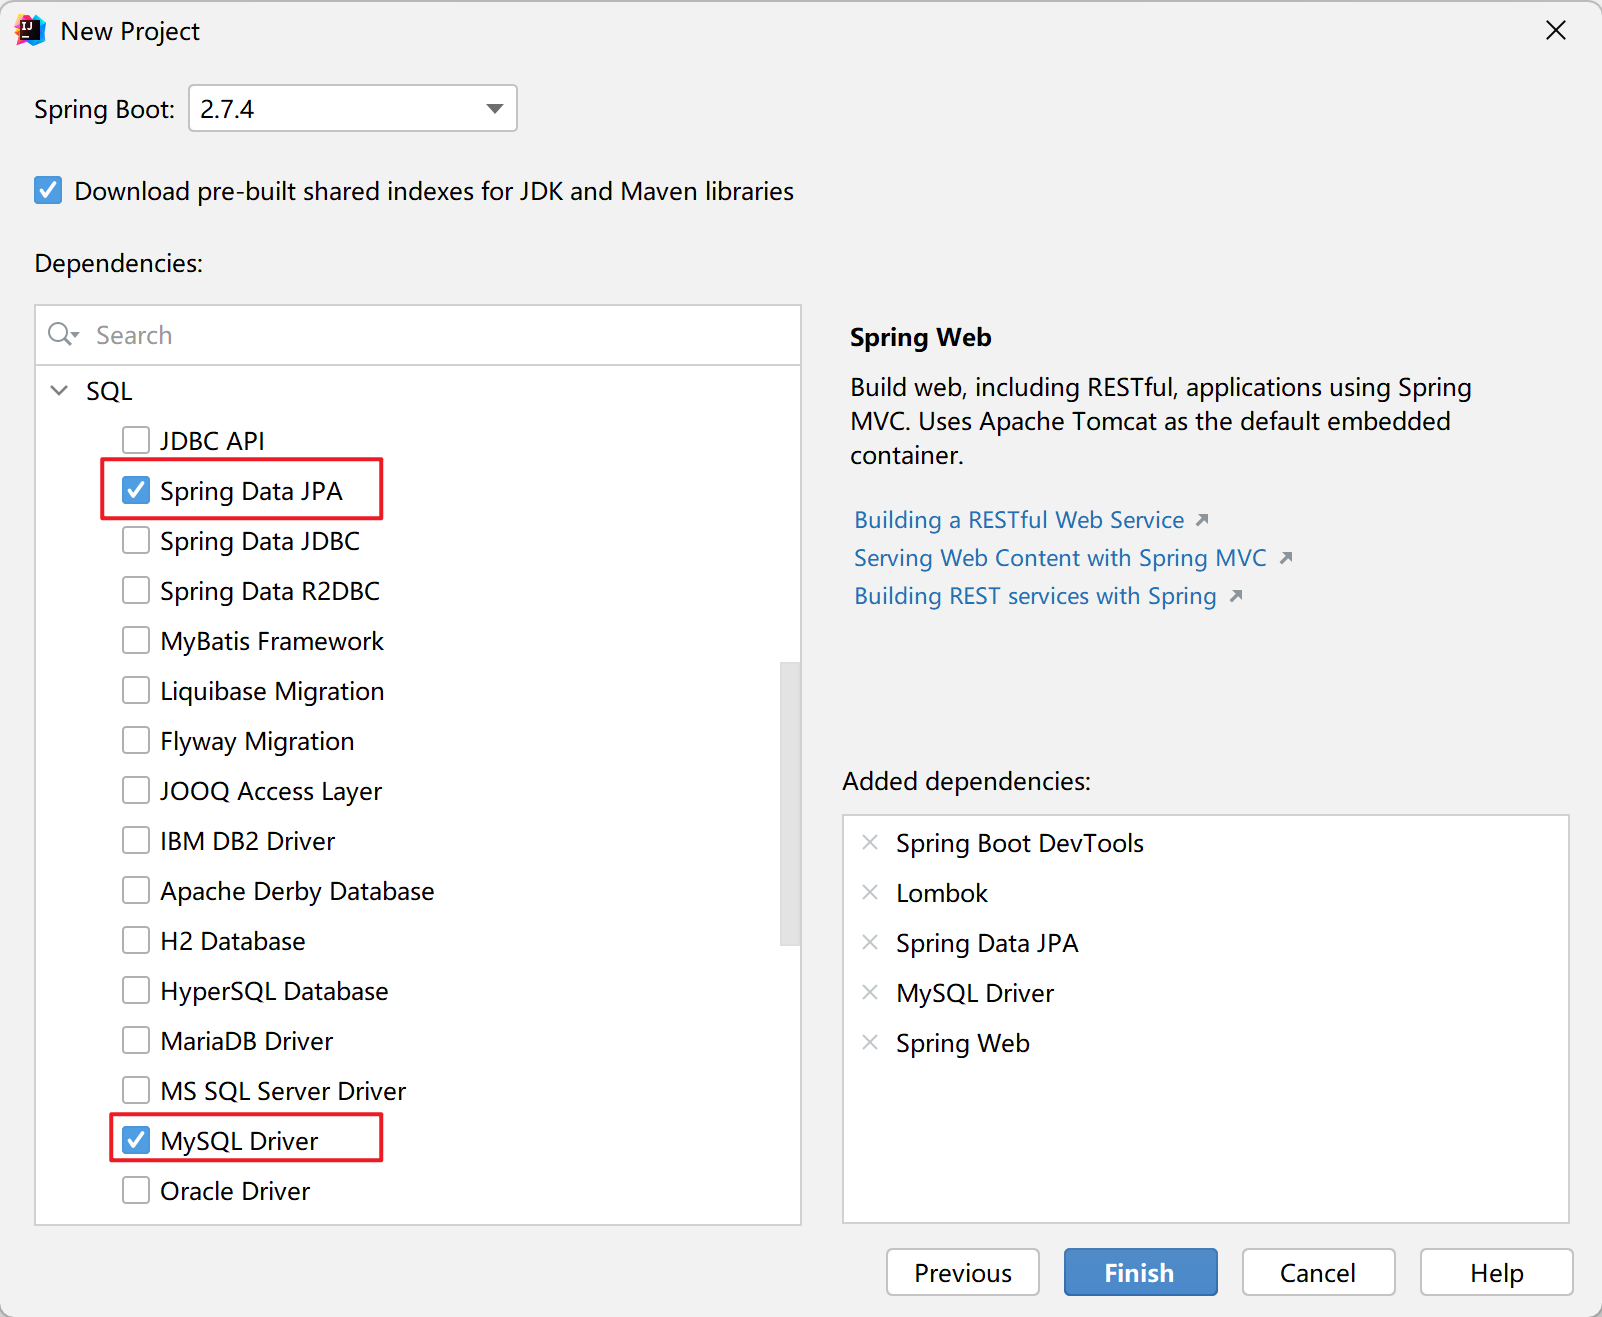Remove Spring Boot DevTools from added dependencies
This screenshot has width=1602, height=1317.
870,842
